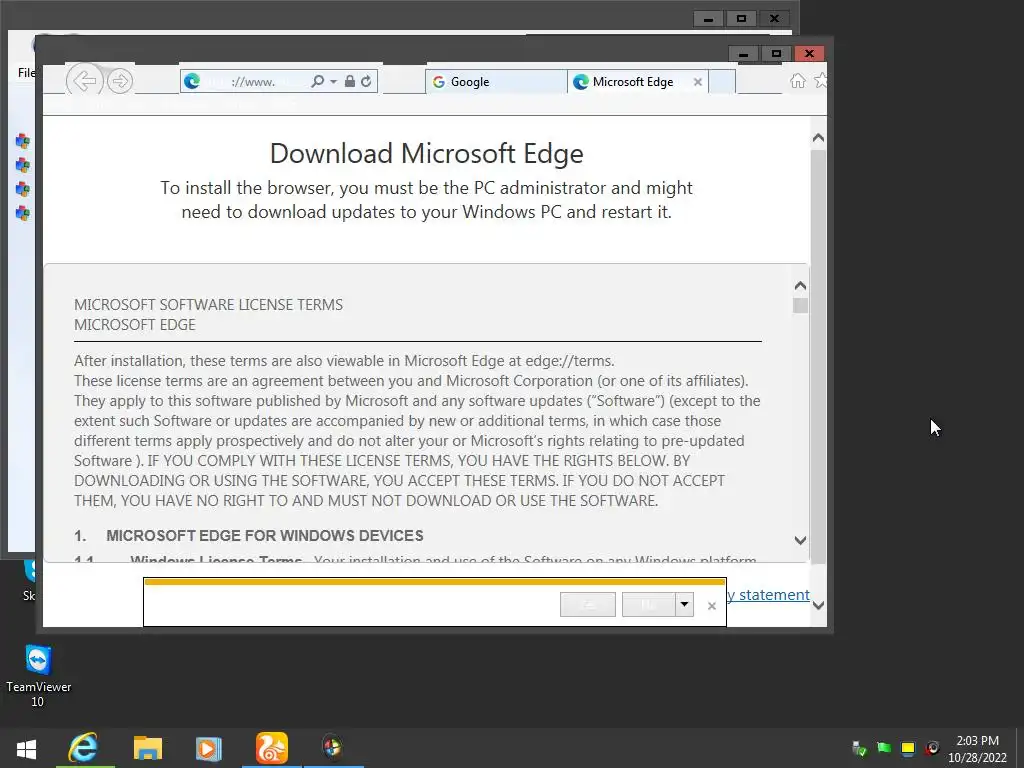Open UC Browser from taskbar

pos(272,748)
